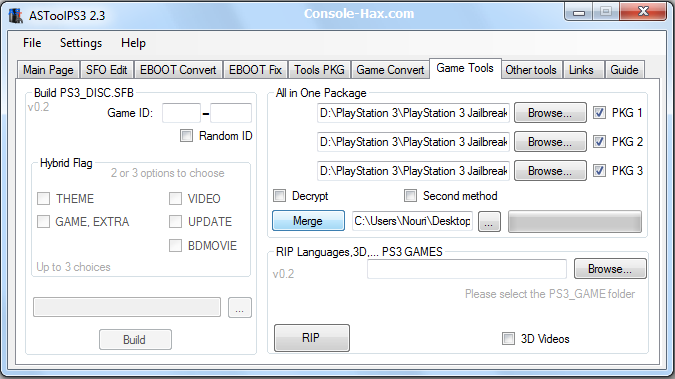This screenshot has height=379, width=675.
Task: Open the File menu
Action: (32, 43)
